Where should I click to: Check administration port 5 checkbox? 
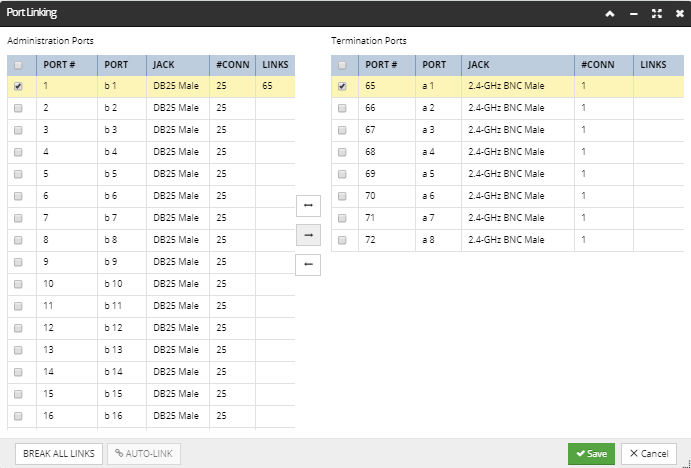click(18, 174)
